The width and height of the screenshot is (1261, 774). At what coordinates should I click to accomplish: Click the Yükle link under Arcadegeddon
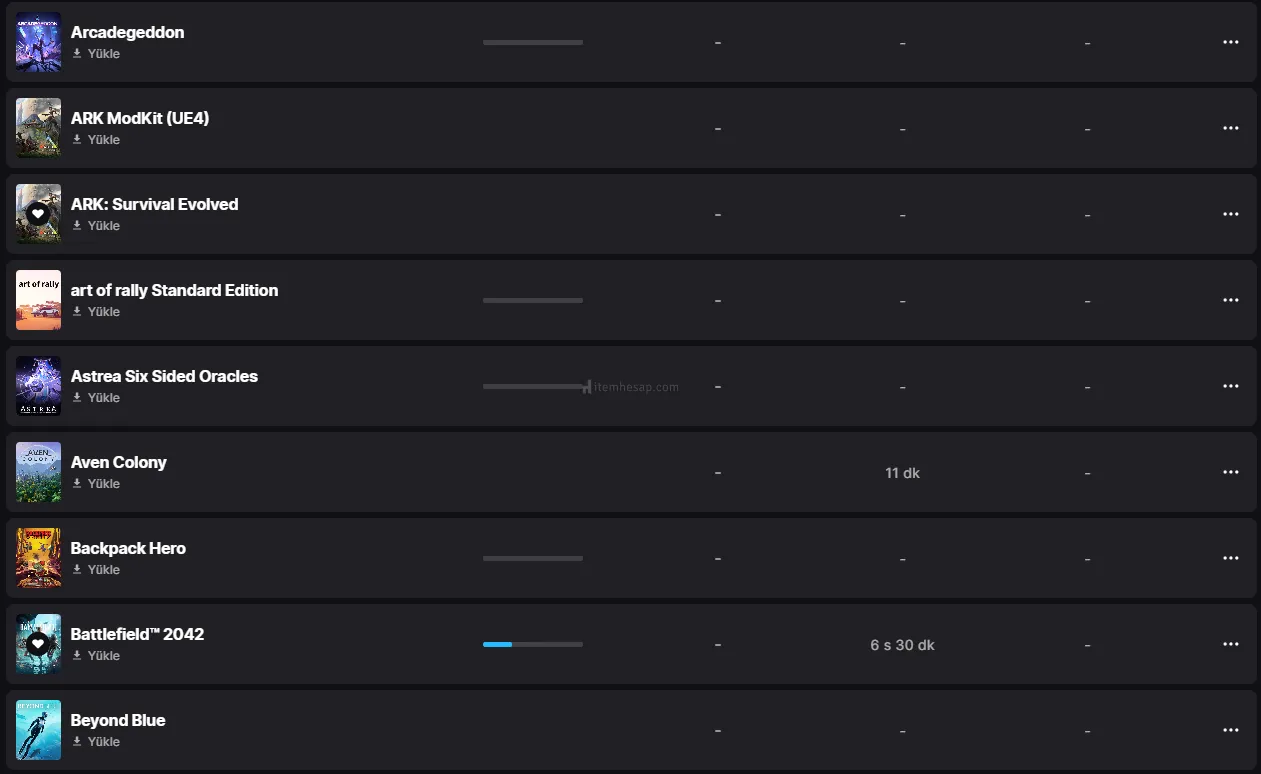[103, 54]
